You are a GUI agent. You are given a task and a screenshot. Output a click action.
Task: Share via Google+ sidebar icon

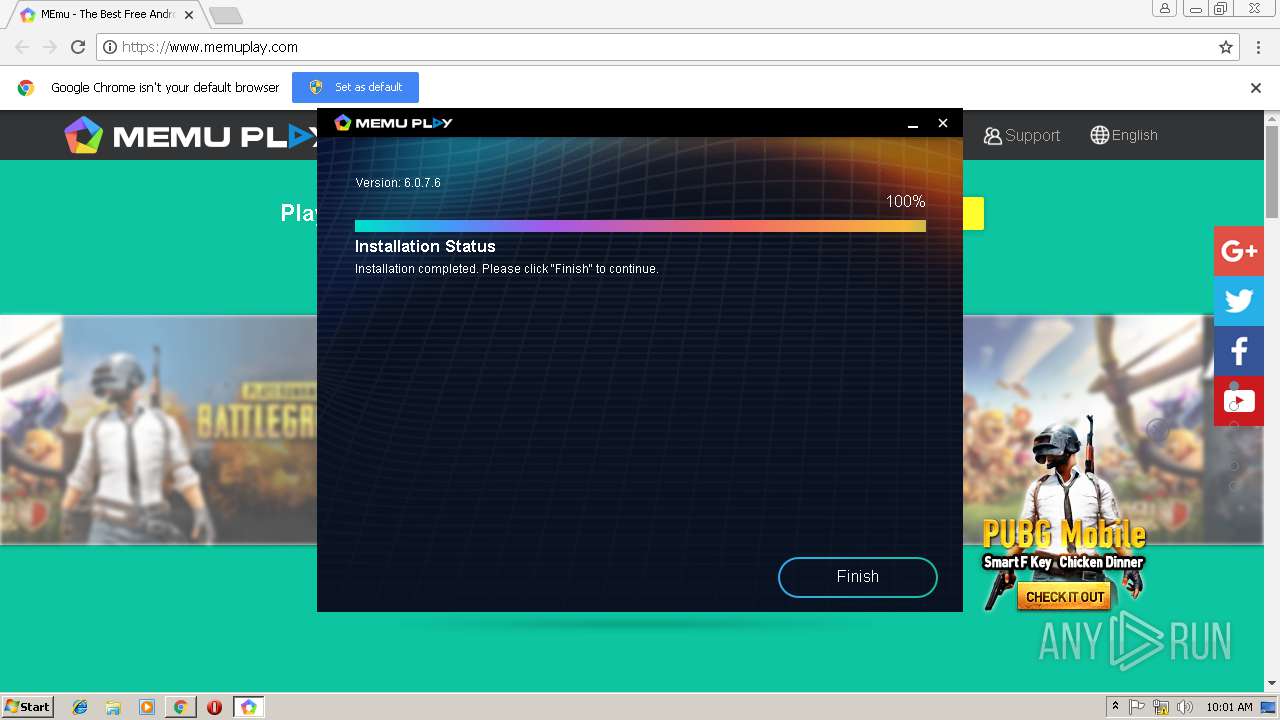point(1239,251)
